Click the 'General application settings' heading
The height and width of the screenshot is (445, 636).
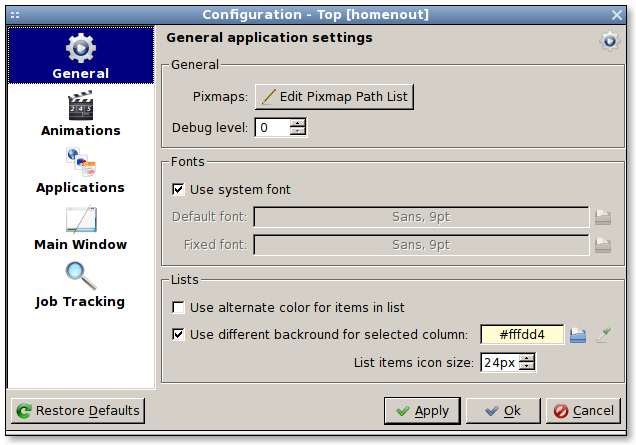pyautogui.click(x=269, y=38)
